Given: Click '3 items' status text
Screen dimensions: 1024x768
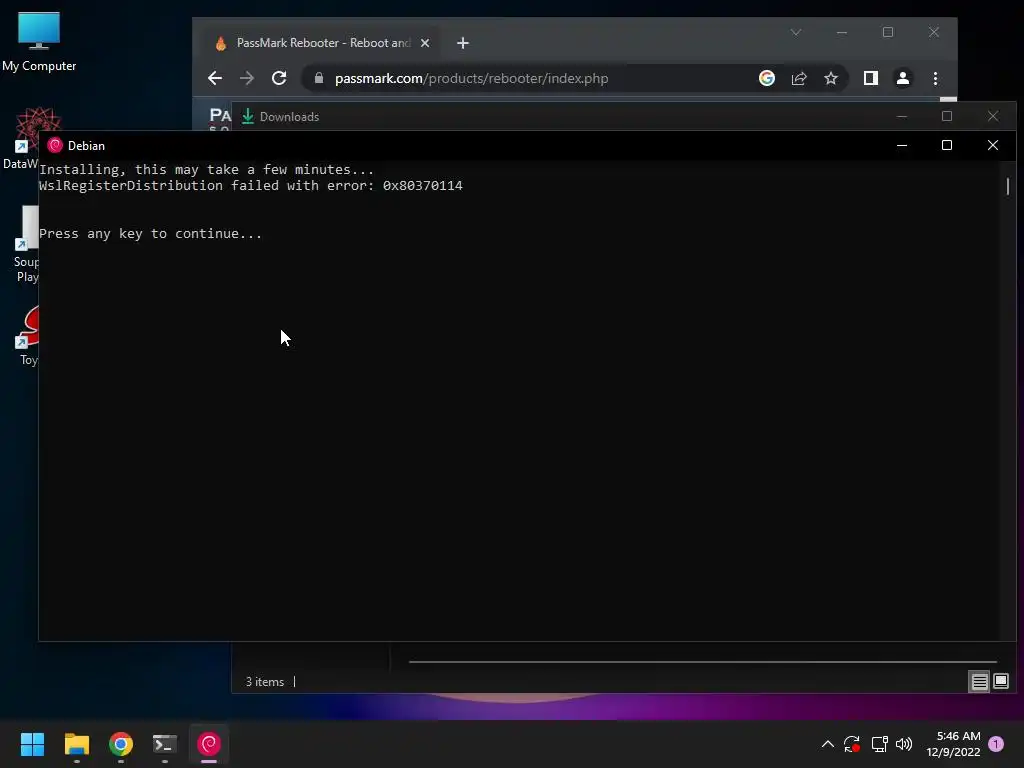Looking at the screenshot, I should 264,682.
